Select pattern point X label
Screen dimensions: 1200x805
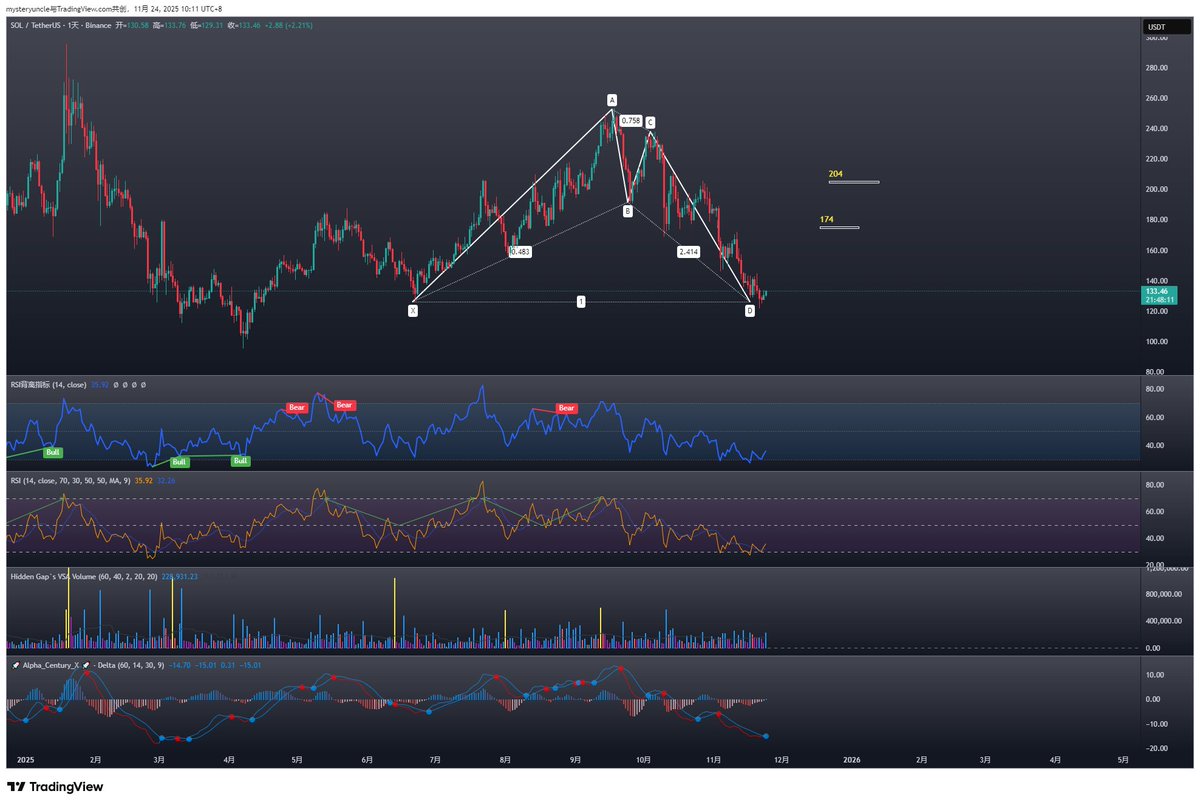point(412,311)
